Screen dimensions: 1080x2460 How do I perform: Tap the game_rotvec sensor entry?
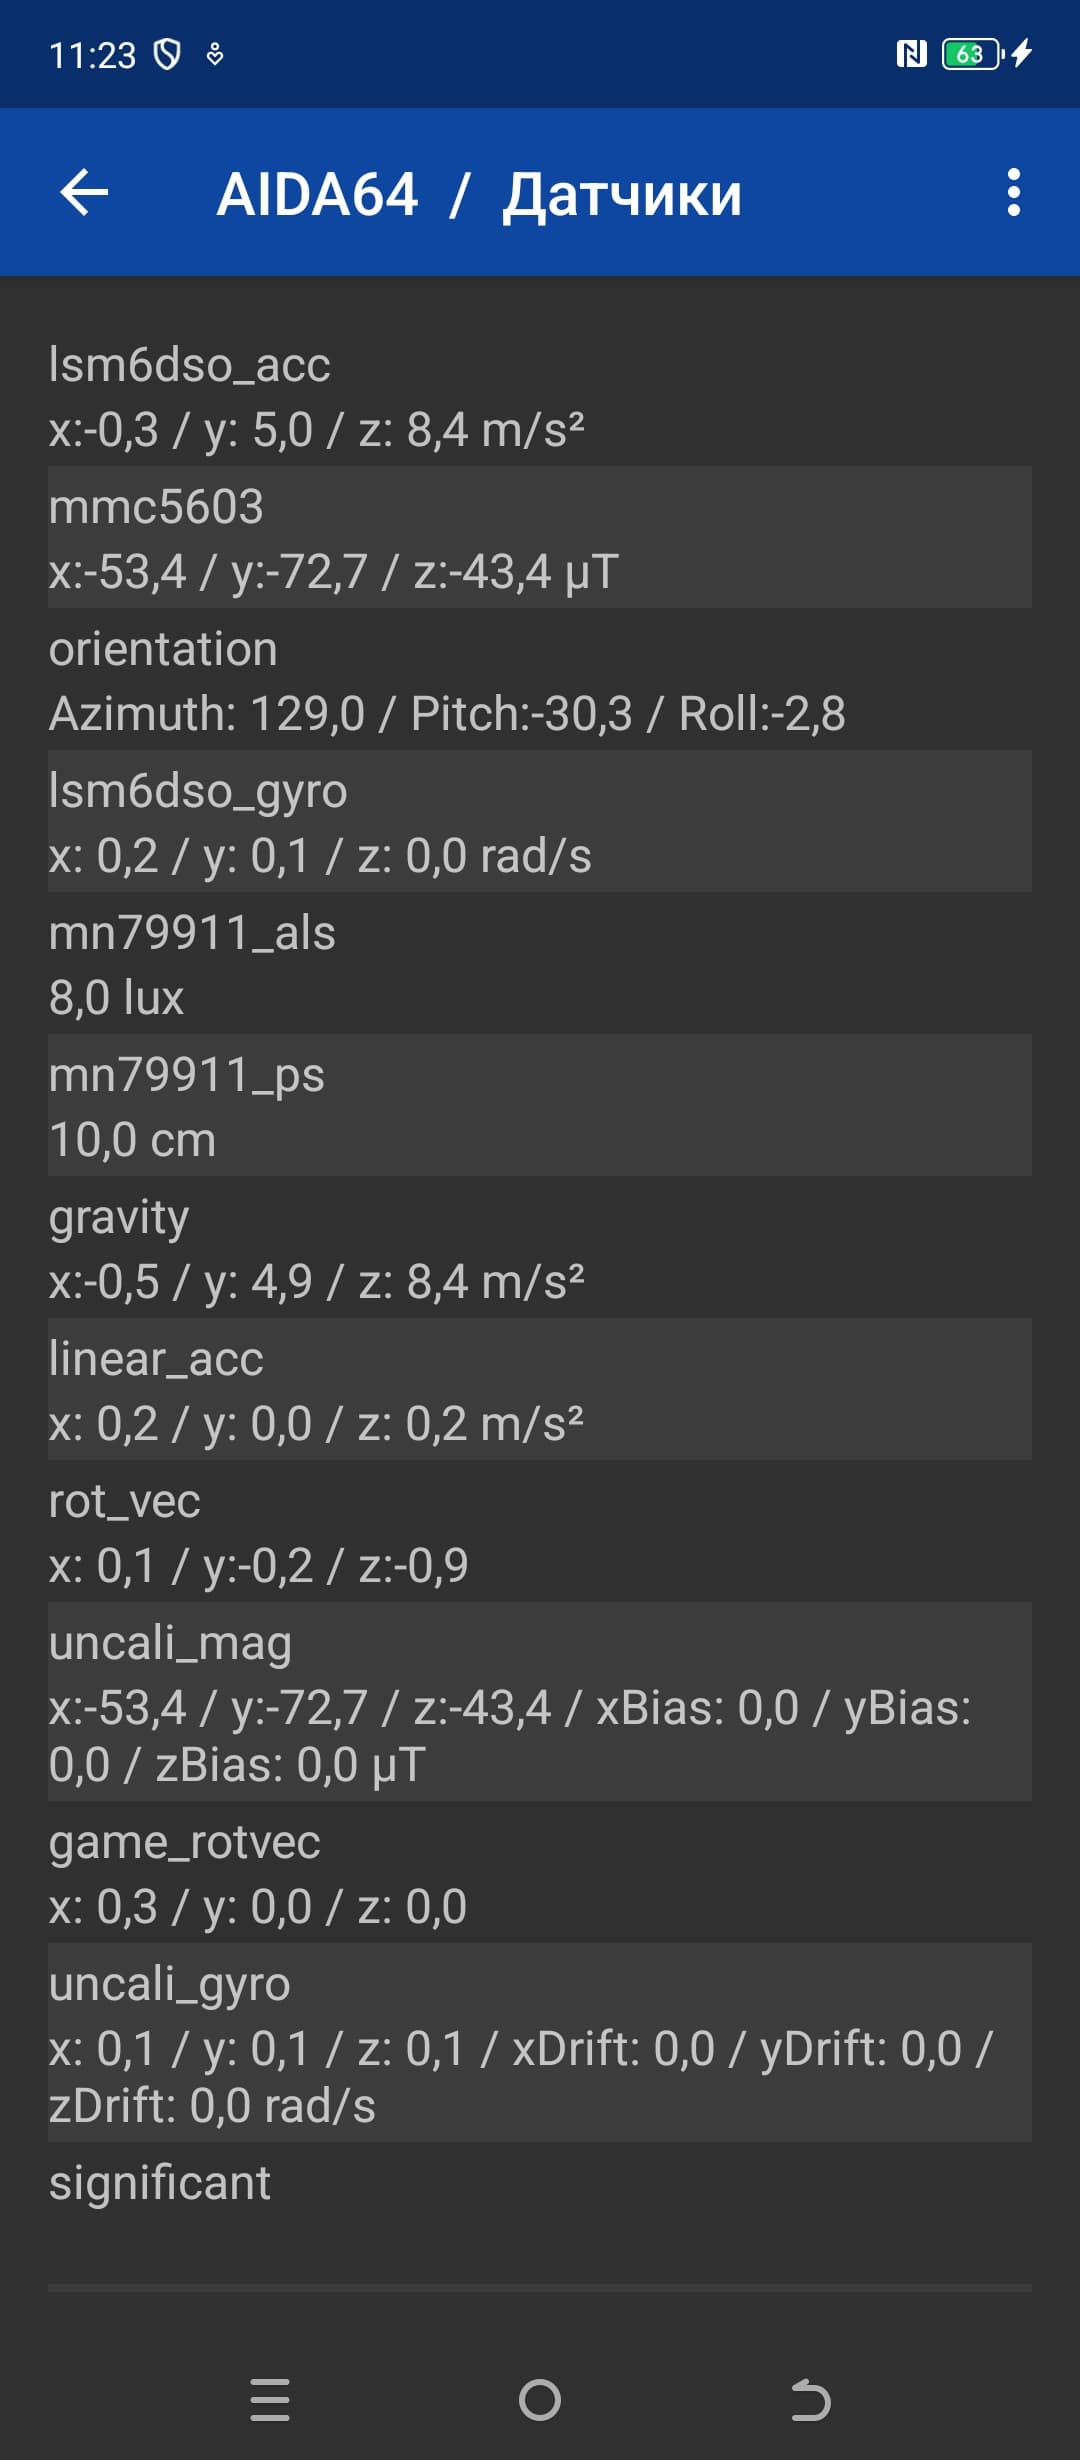pyautogui.click(x=540, y=1873)
